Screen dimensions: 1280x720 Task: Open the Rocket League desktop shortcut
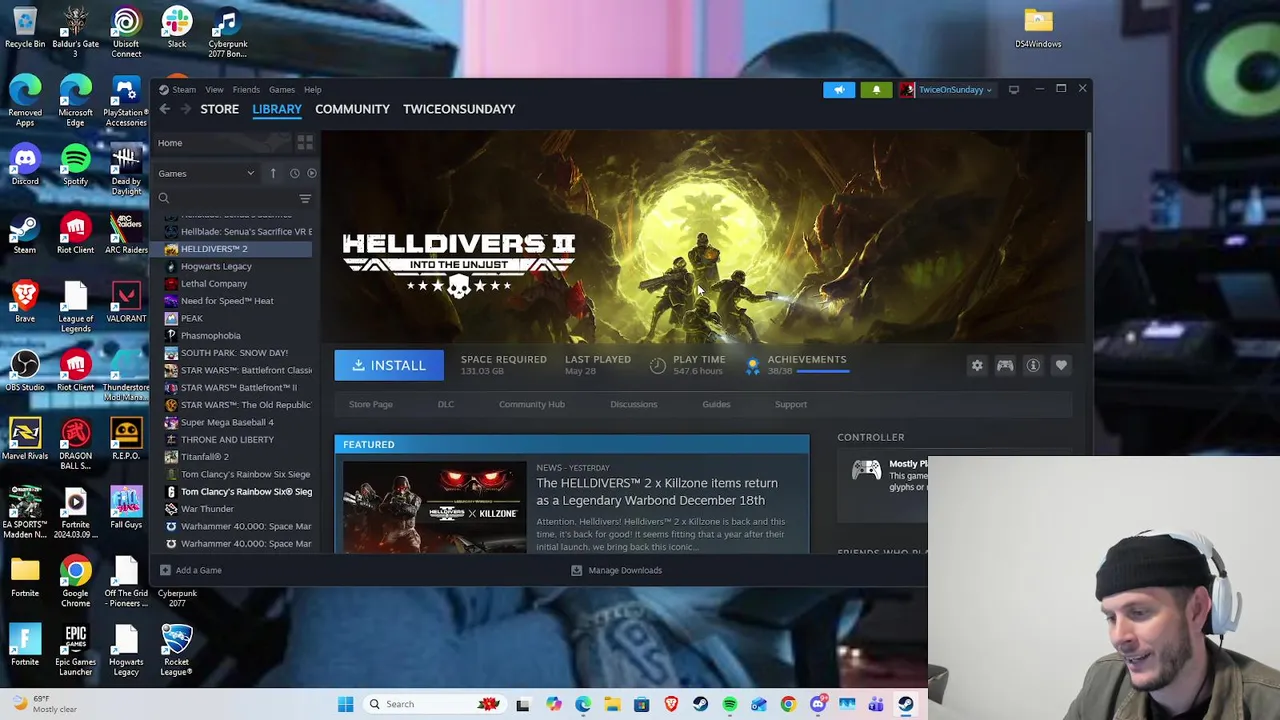(x=176, y=650)
